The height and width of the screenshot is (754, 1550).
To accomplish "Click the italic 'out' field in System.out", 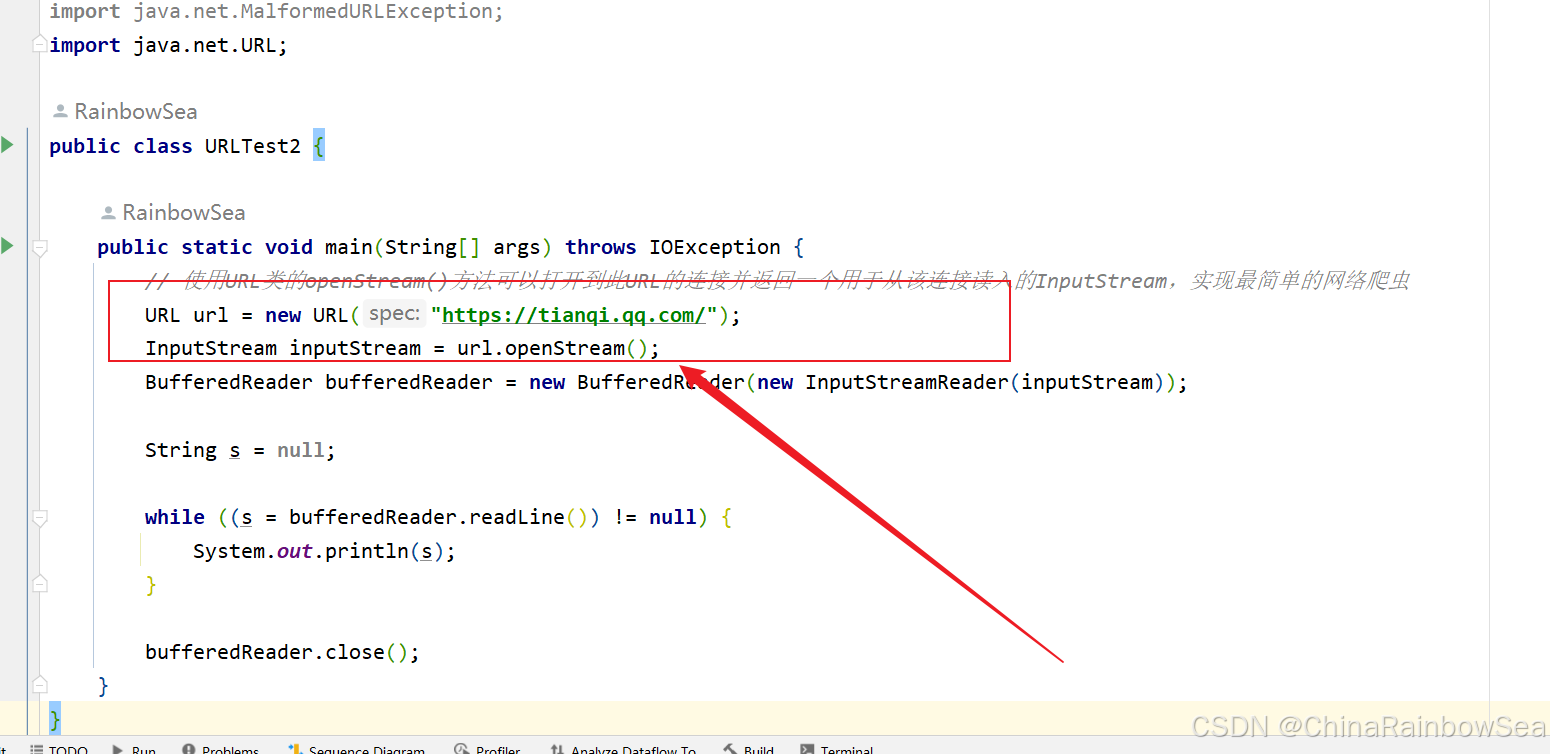I will click(295, 551).
